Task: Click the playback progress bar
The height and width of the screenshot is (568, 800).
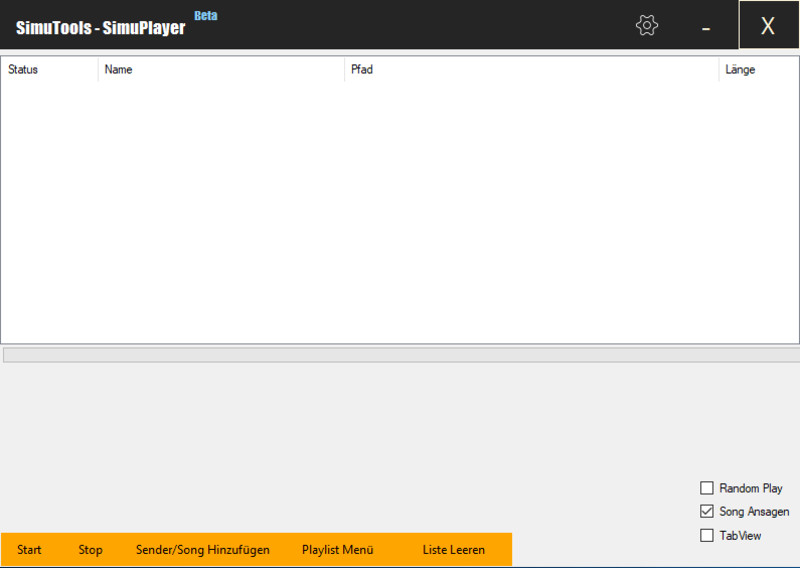Action: [x=400, y=355]
